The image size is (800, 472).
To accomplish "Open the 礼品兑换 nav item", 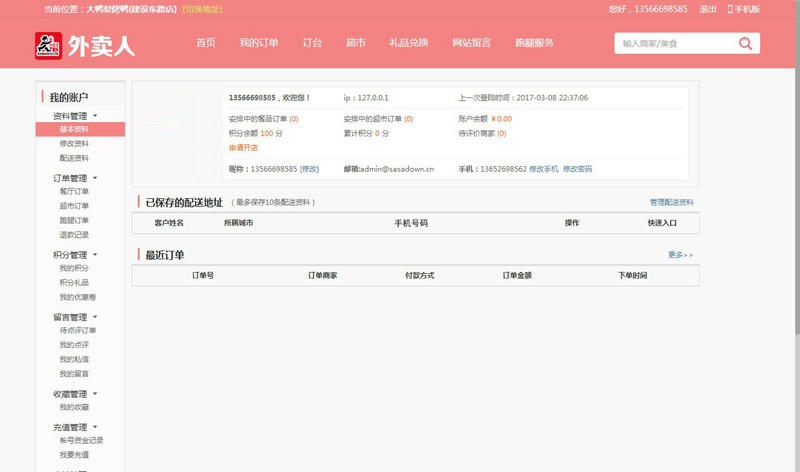I will (409, 43).
